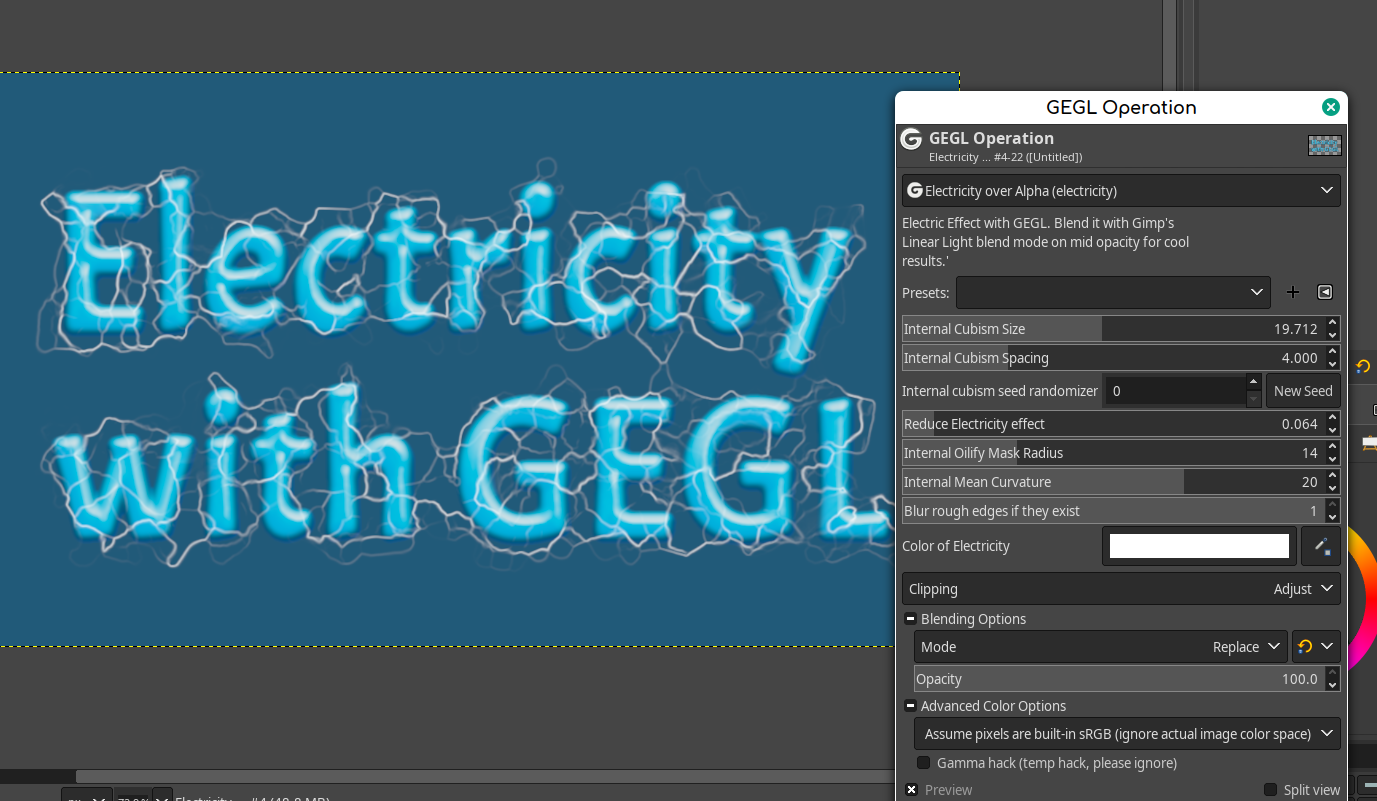Click the Internal Cubism Size slider

1113,329
